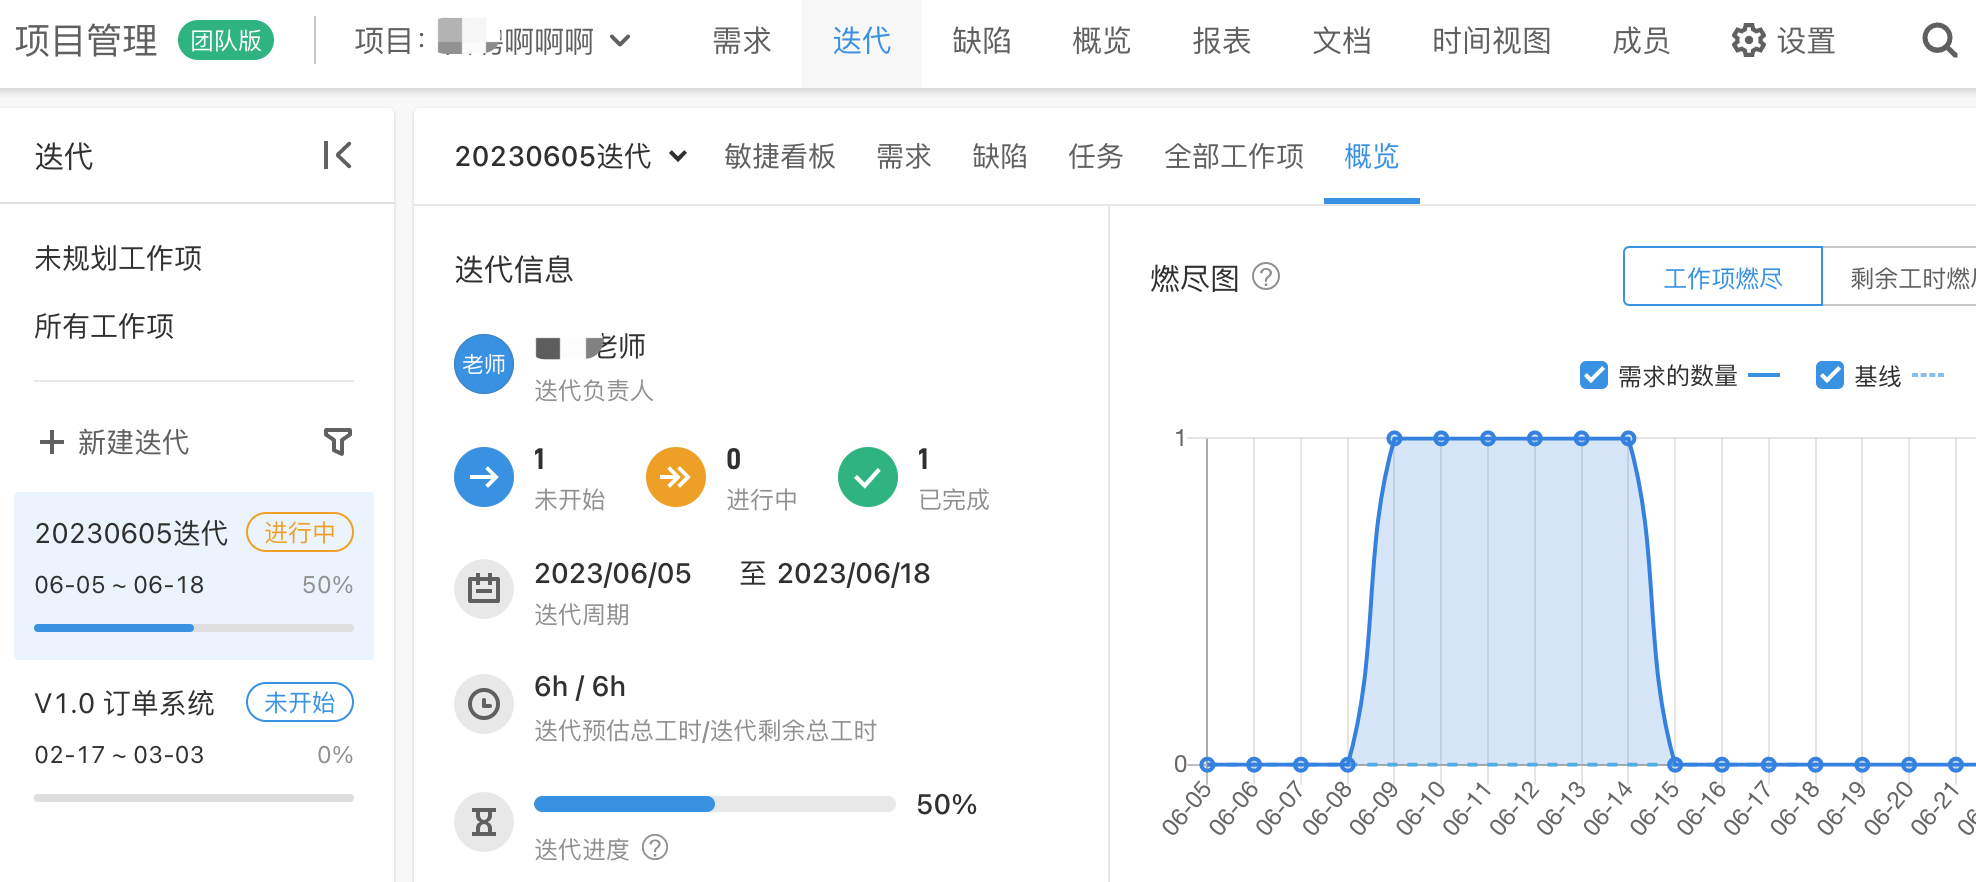Uncheck the 需求的数量 legend checkbox
The height and width of the screenshot is (882, 1976).
point(1593,375)
